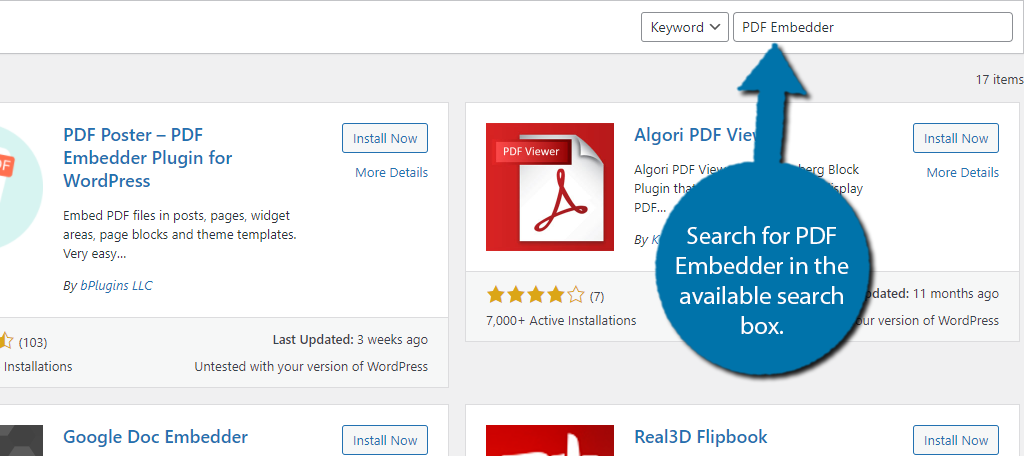Click the (7) ratings count
The image size is (1024, 456).
pyautogui.click(x=597, y=297)
